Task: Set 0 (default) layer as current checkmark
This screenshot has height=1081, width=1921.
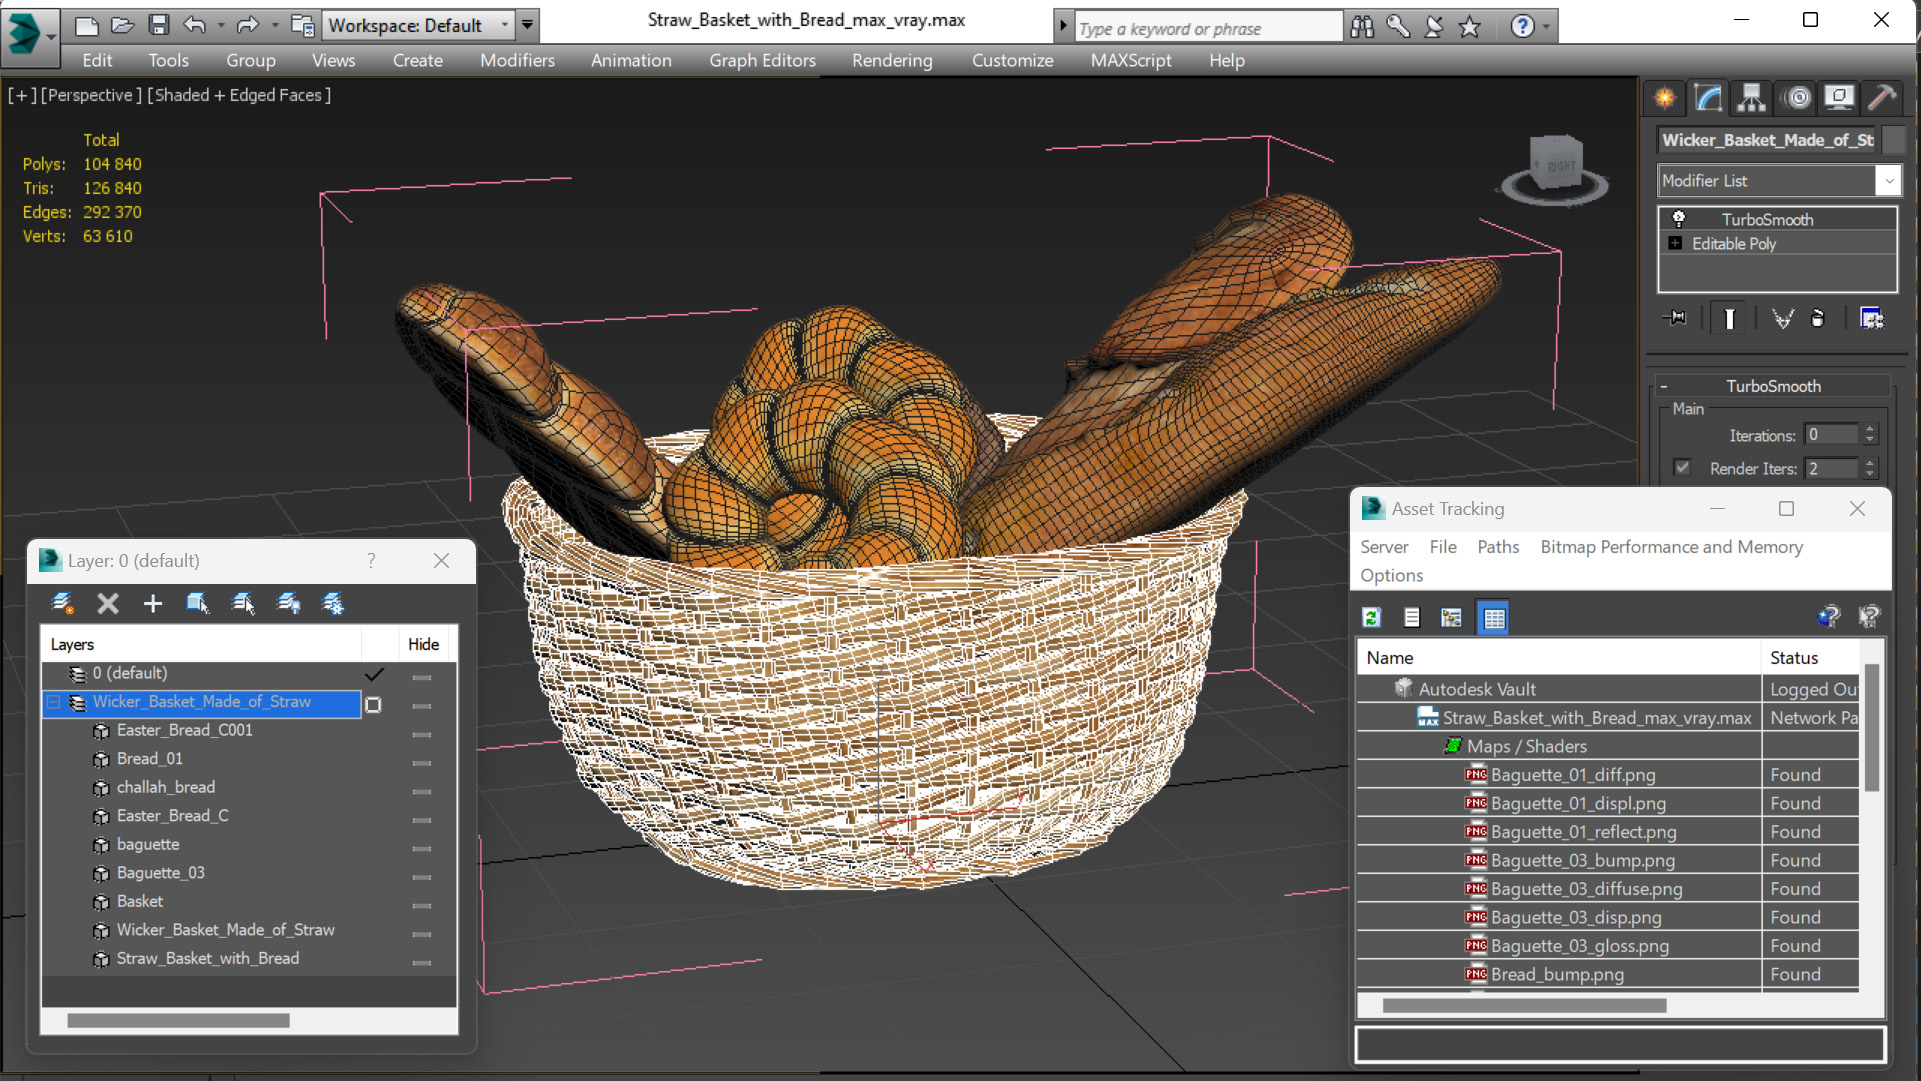Action: click(x=374, y=674)
